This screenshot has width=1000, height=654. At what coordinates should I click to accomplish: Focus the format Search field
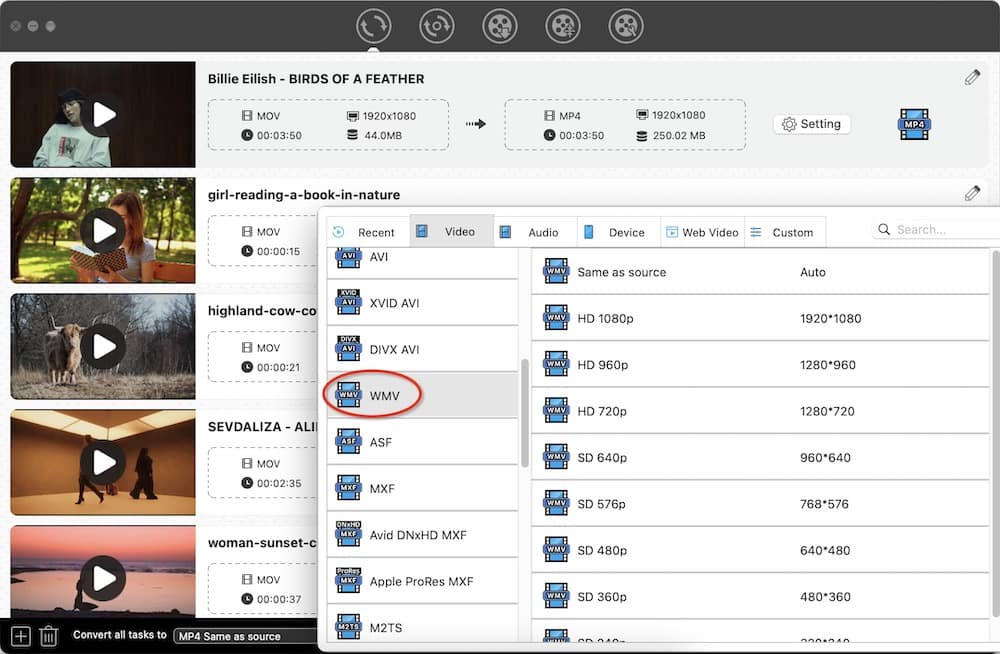[935, 230]
